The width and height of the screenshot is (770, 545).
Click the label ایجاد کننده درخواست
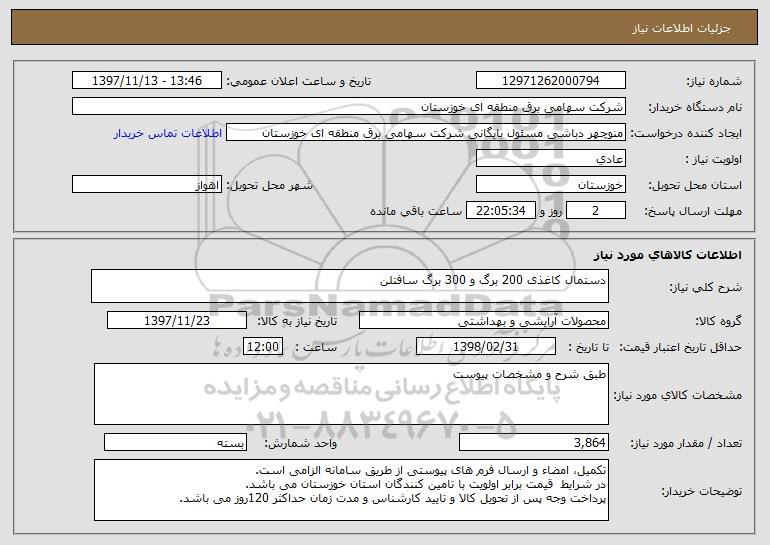(686, 134)
